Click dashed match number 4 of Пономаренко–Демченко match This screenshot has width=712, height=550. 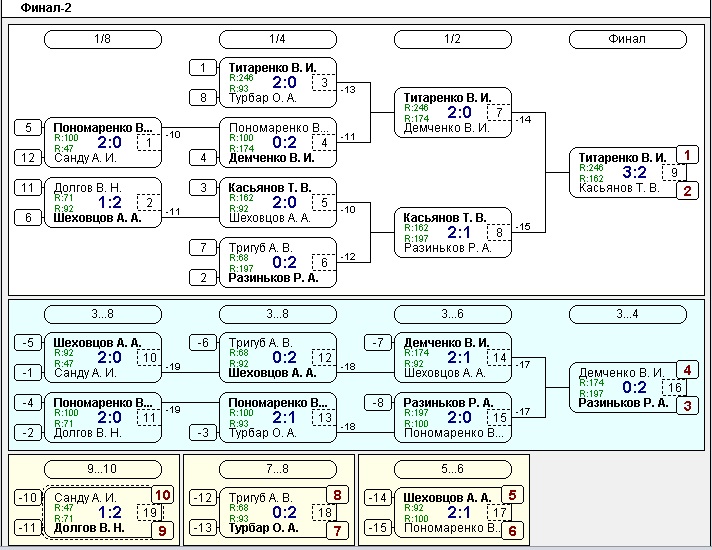324,143
